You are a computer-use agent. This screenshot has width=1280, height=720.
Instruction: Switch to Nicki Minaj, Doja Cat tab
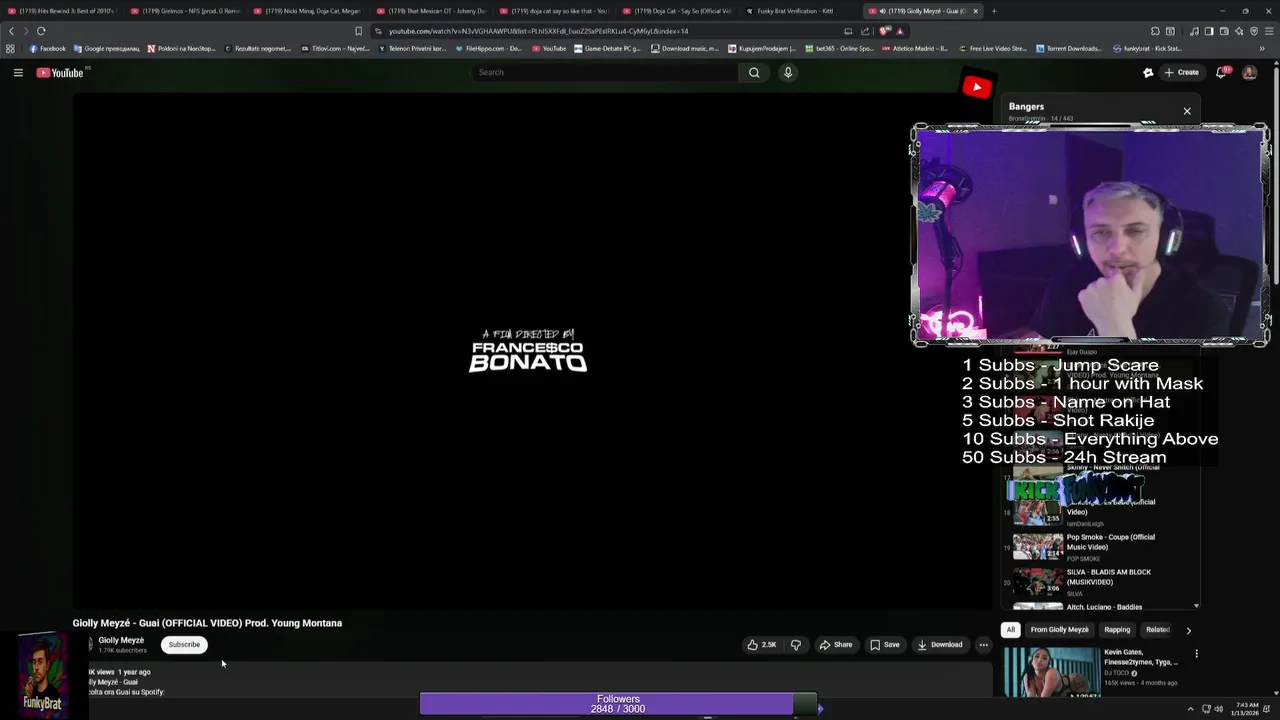[306, 11]
